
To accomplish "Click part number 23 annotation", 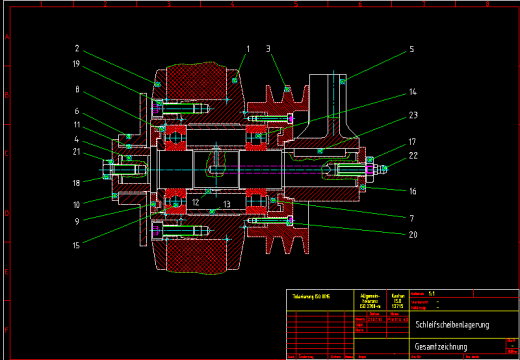I will (413, 115).
